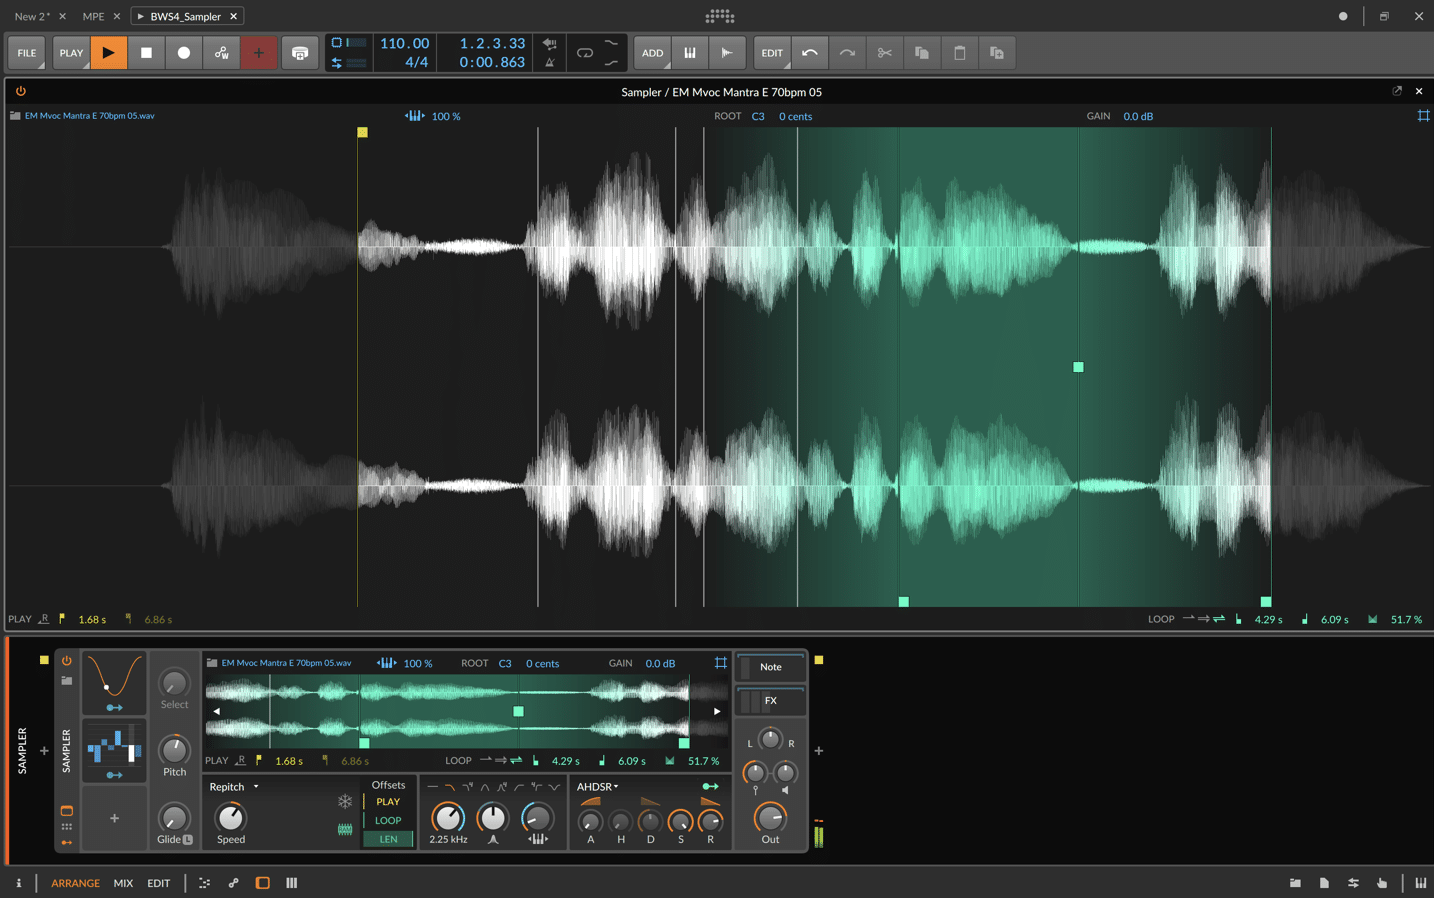Image resolution: width=1434 pixels, height=898 pixels.
Task: Undo the last action
Action: pos(810,53)
